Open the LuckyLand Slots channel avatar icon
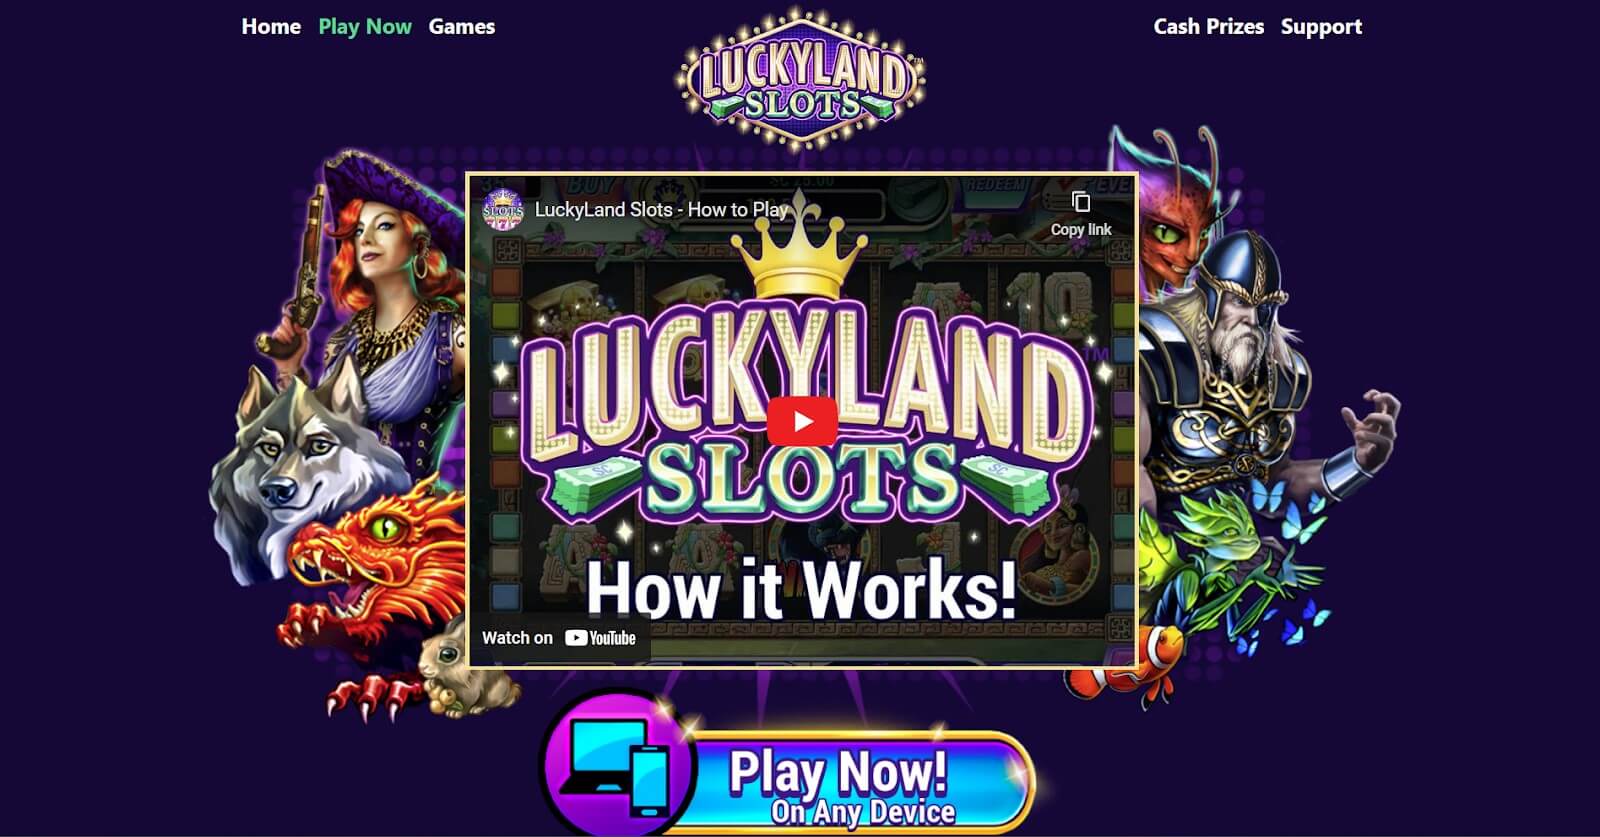This screenshot has width=1600, height=837. click(503, 210)
